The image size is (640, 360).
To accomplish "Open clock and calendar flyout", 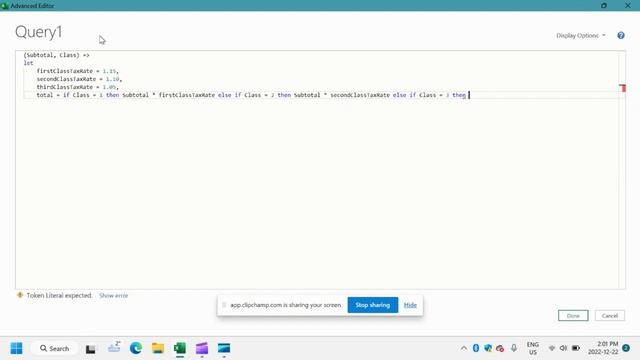I will pos(603,348).
